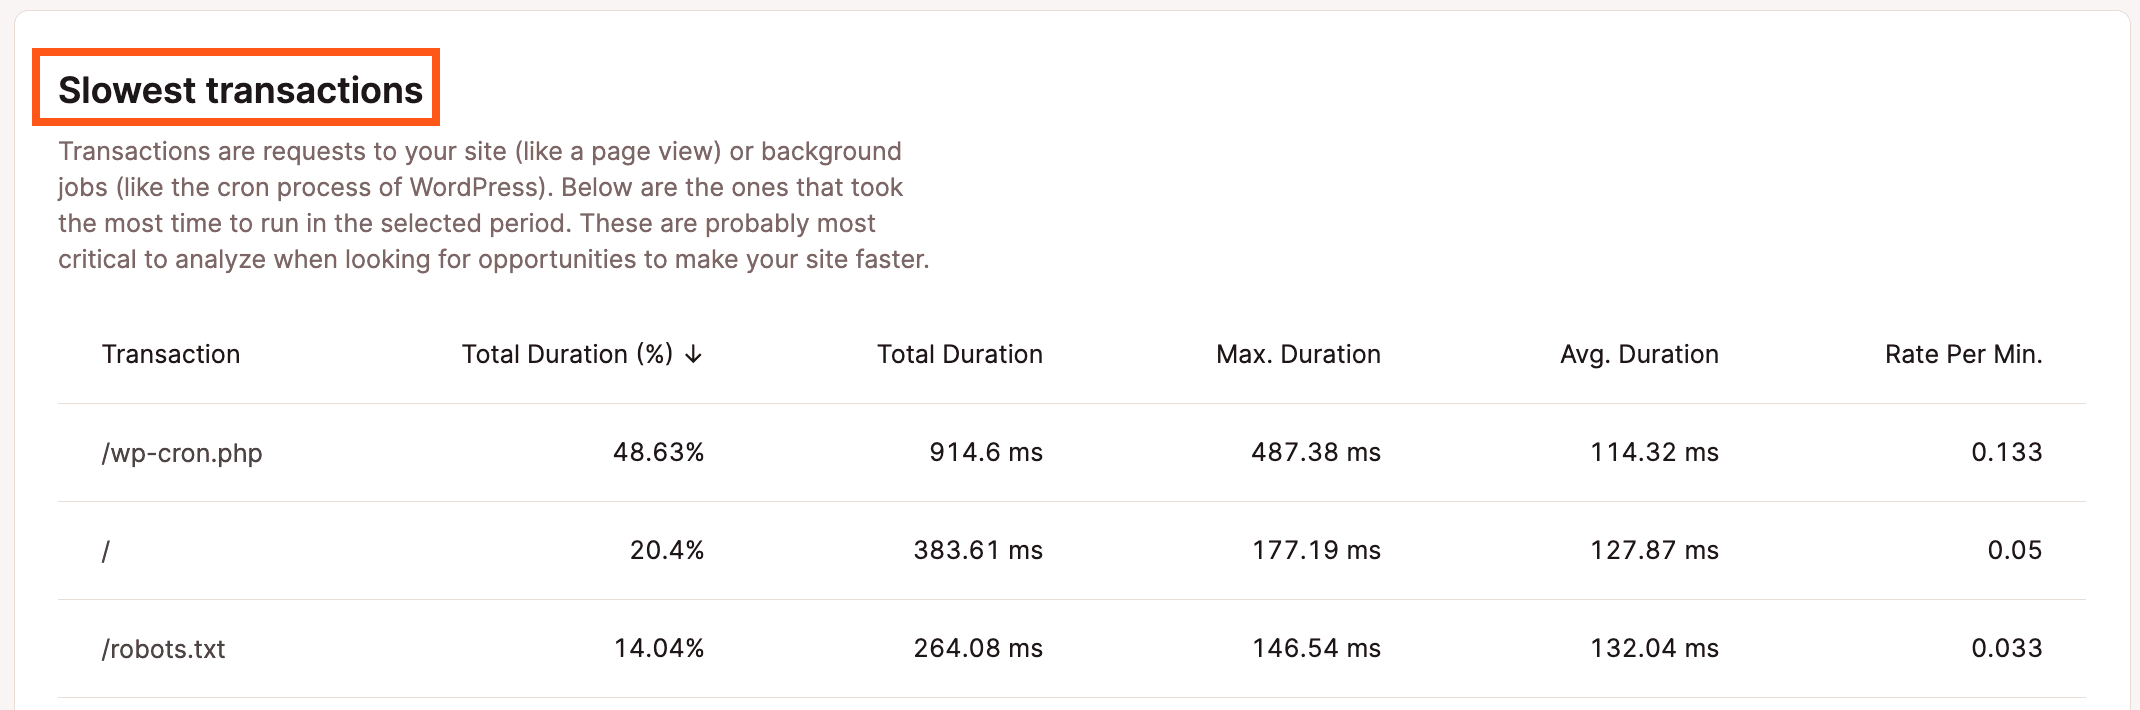
Task: Sort by the Total Duration column
Action: [959, 354]
